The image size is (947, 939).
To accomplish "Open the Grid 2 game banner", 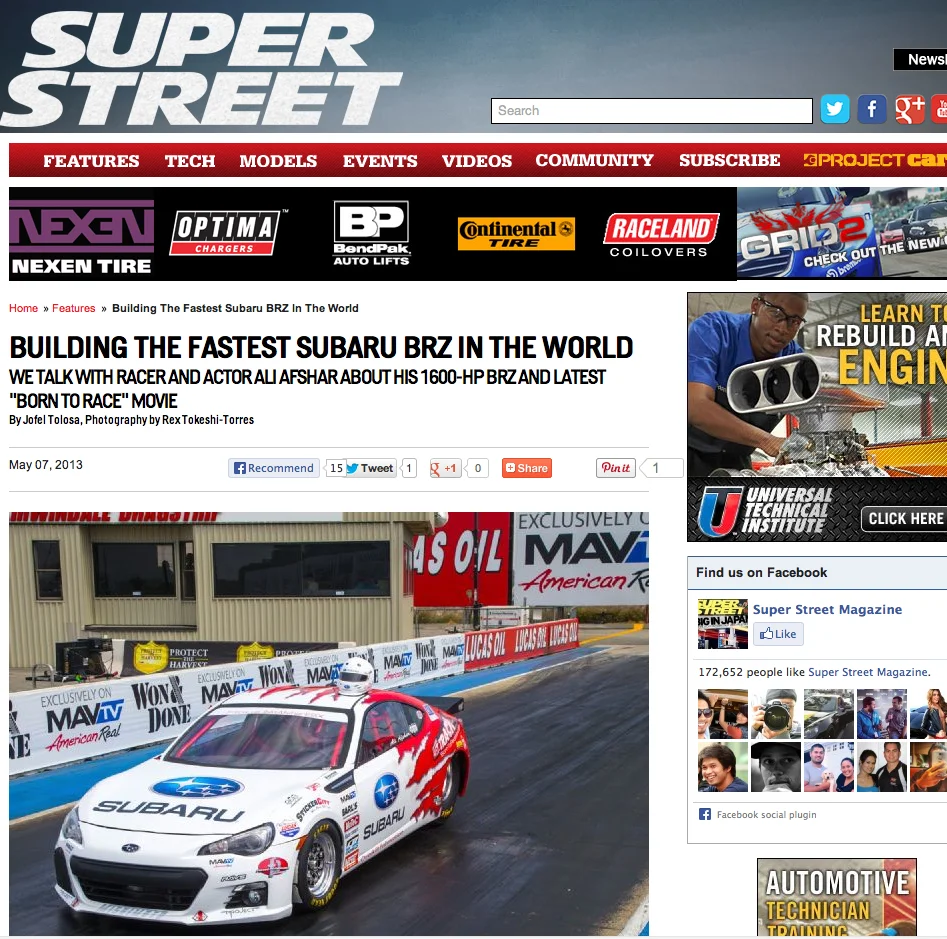I will (x=842, y=232).
